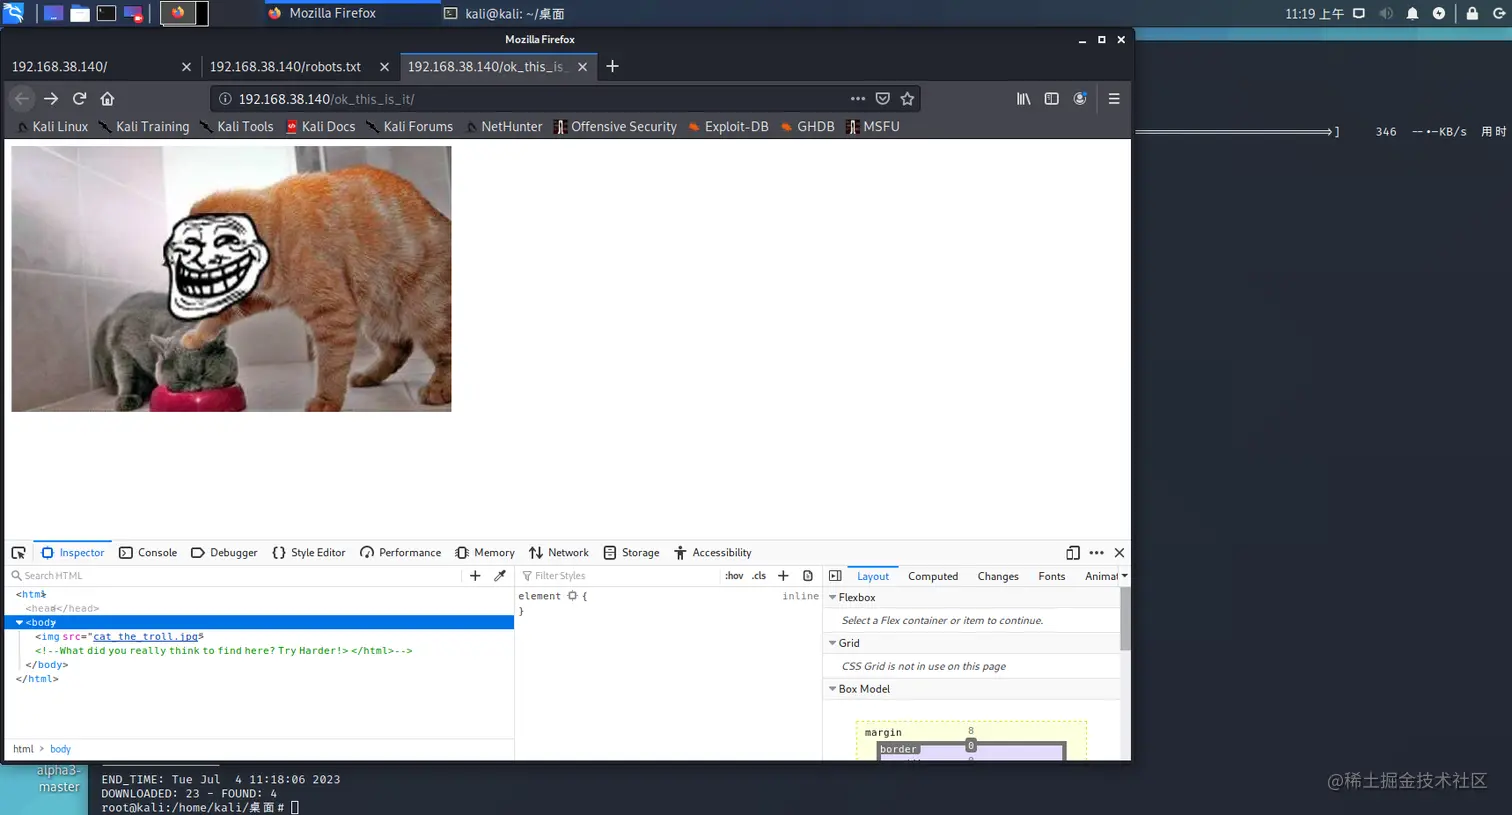Select the Changes sidebar tab

998,577
